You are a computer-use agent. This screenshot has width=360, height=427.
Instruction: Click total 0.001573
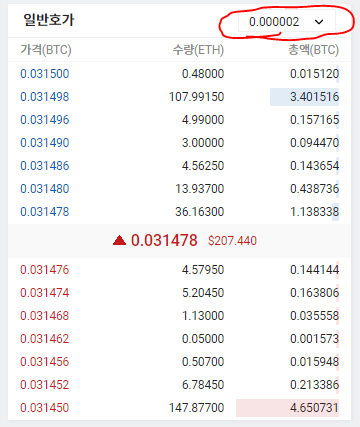(x=314, y=339)
